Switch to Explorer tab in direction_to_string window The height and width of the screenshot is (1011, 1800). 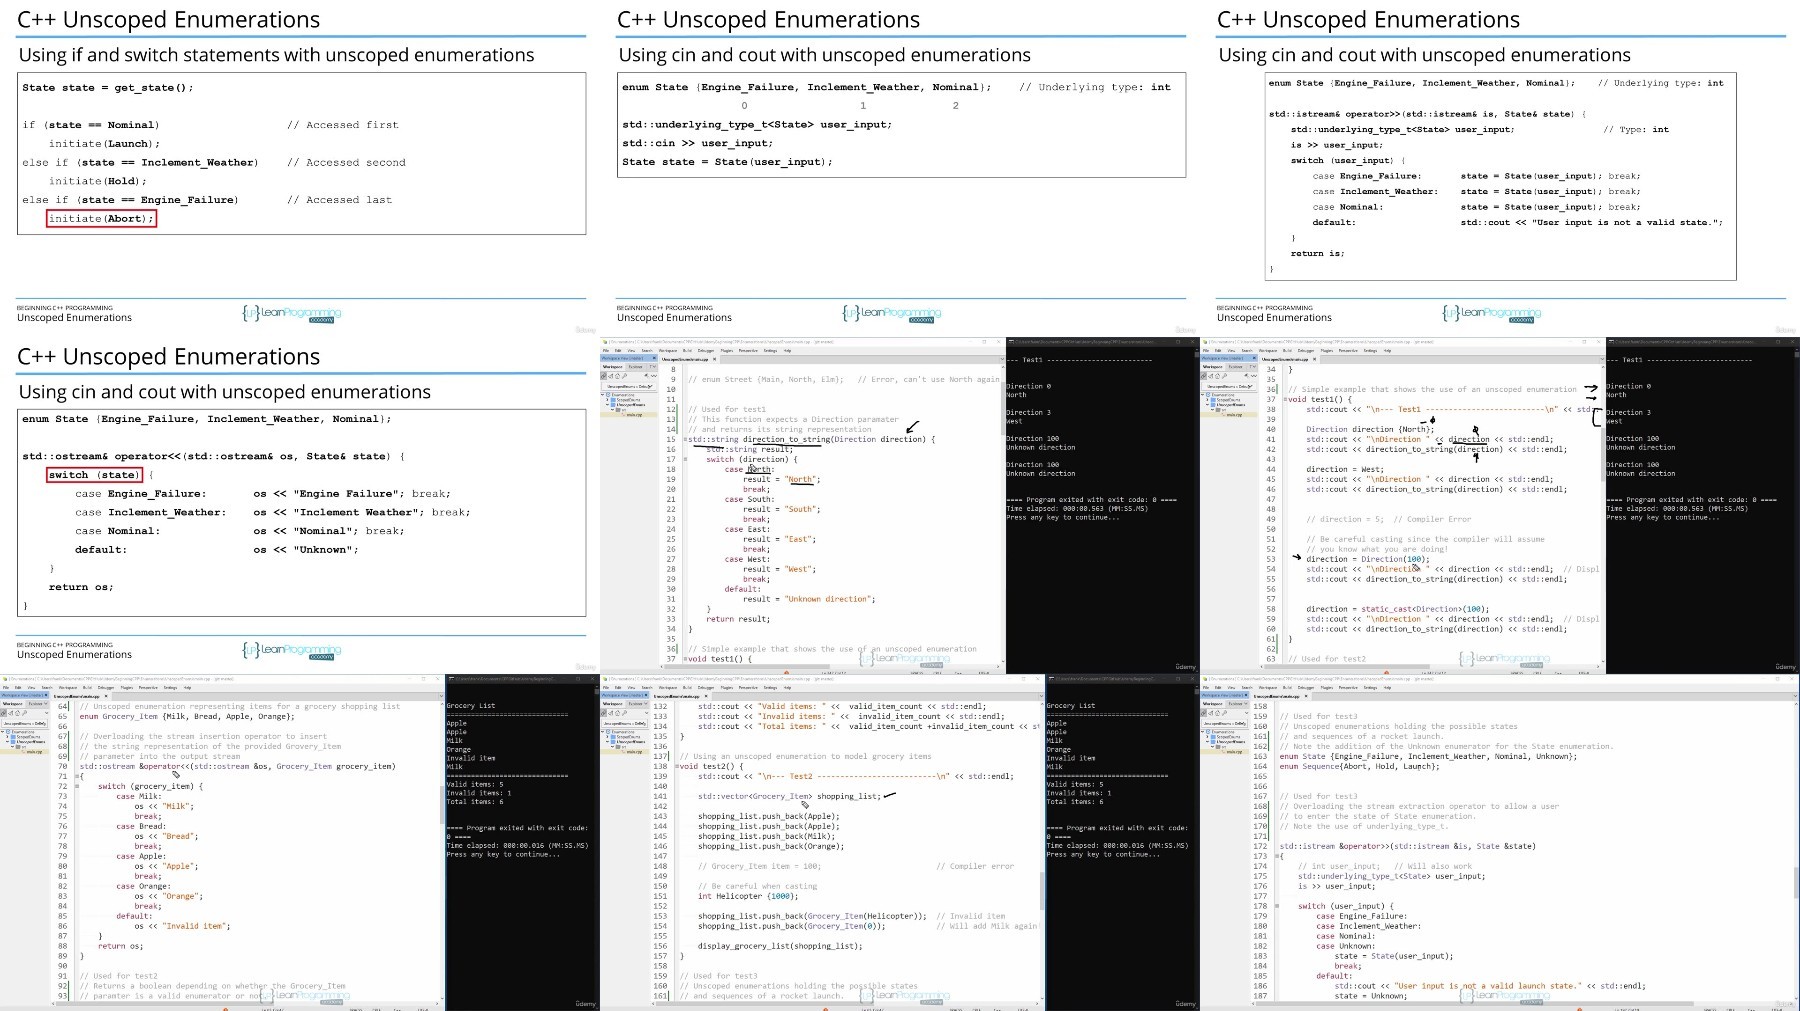[635, 367]
